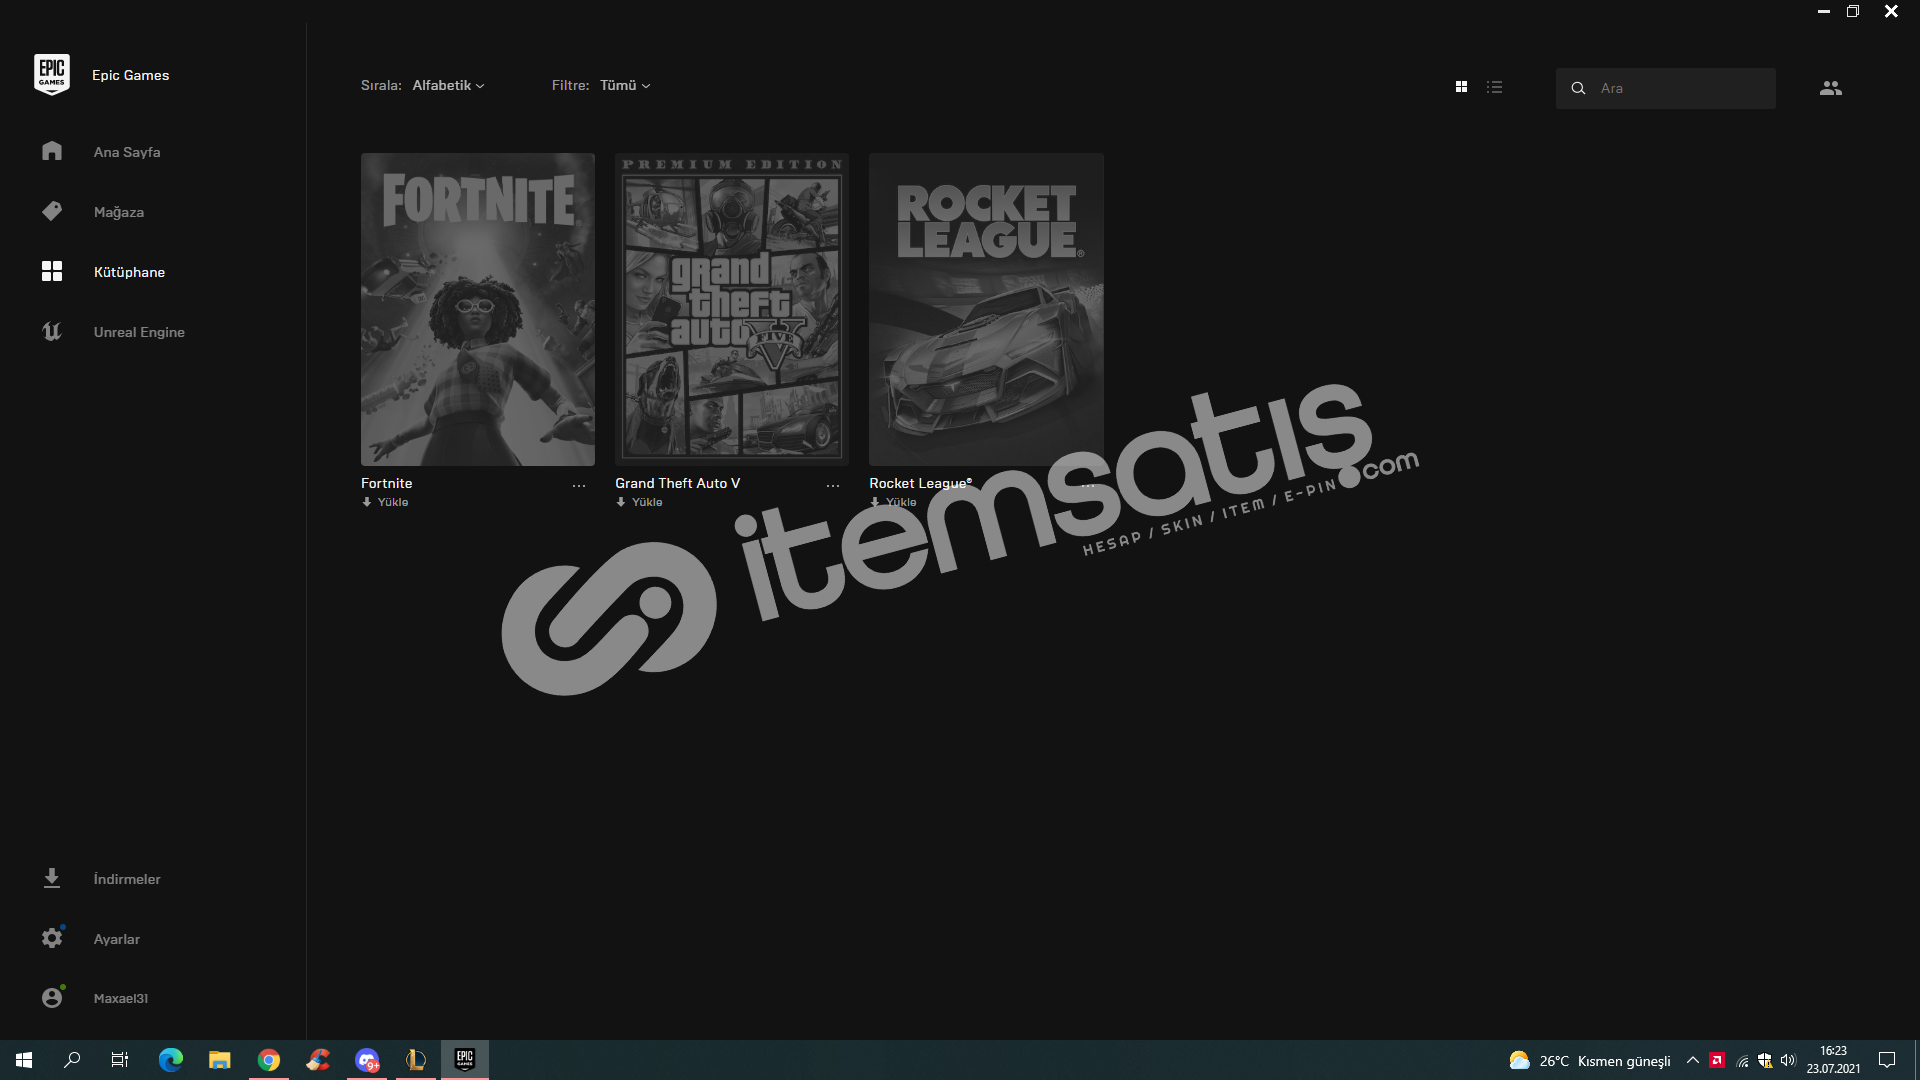The image size is (1920, 1080).
Task: Open Windows Security tray icon
Action: click(x=1765, y=1061)
